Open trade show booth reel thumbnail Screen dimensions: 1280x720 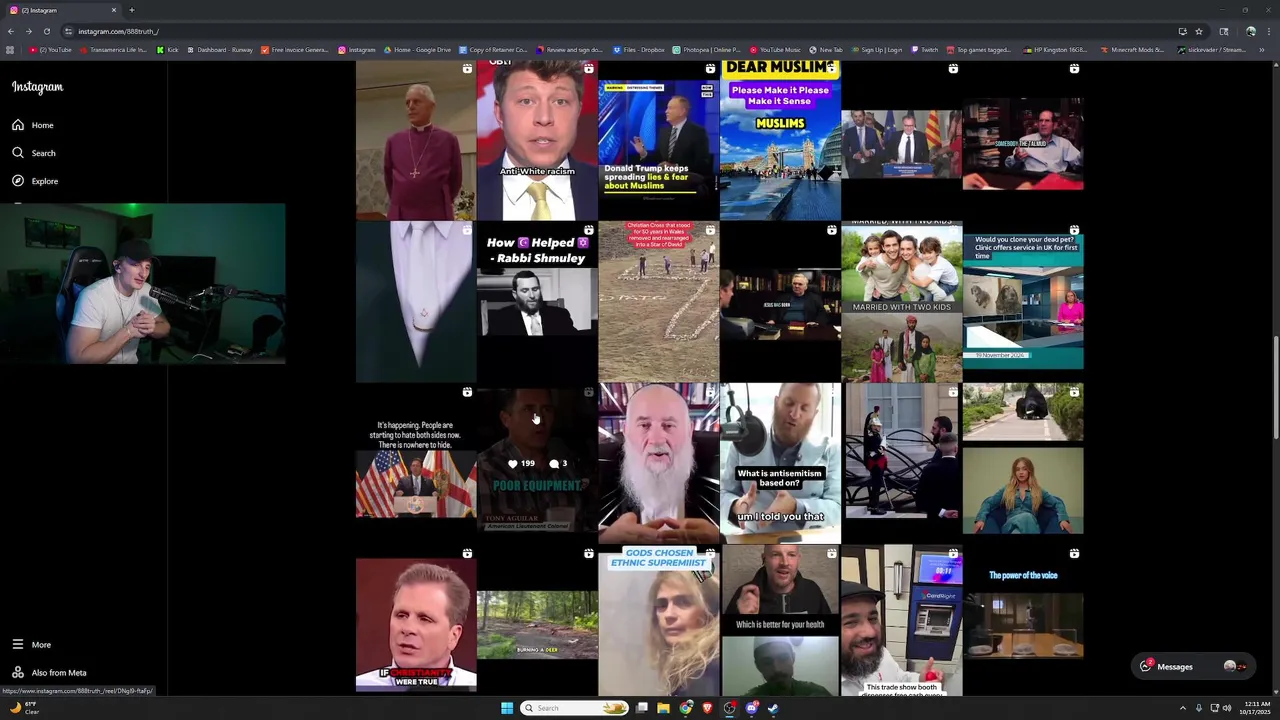pos(902,620)
